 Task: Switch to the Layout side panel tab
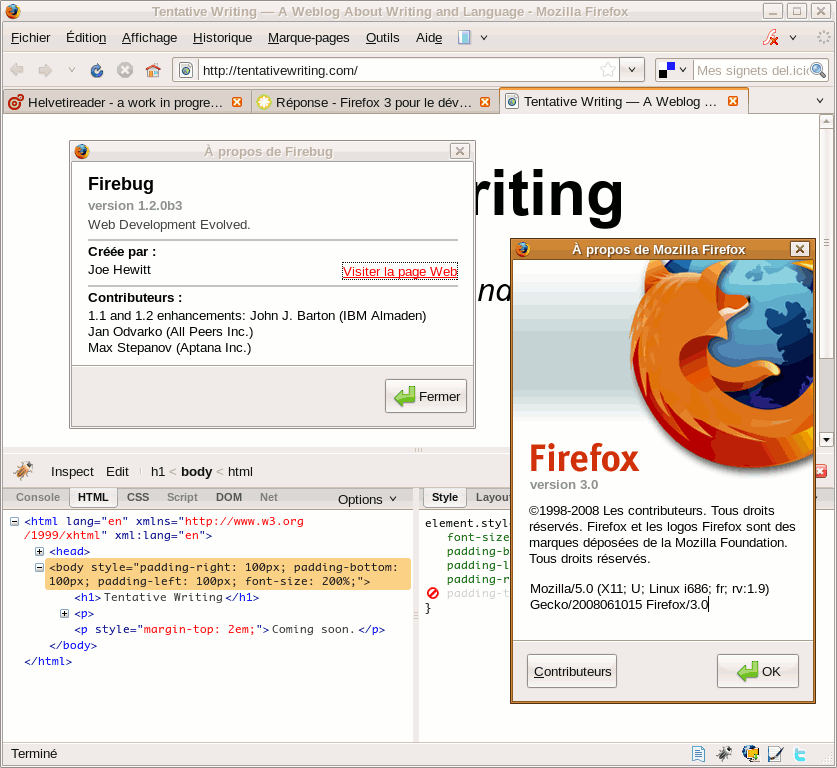[x=492, y=497]
